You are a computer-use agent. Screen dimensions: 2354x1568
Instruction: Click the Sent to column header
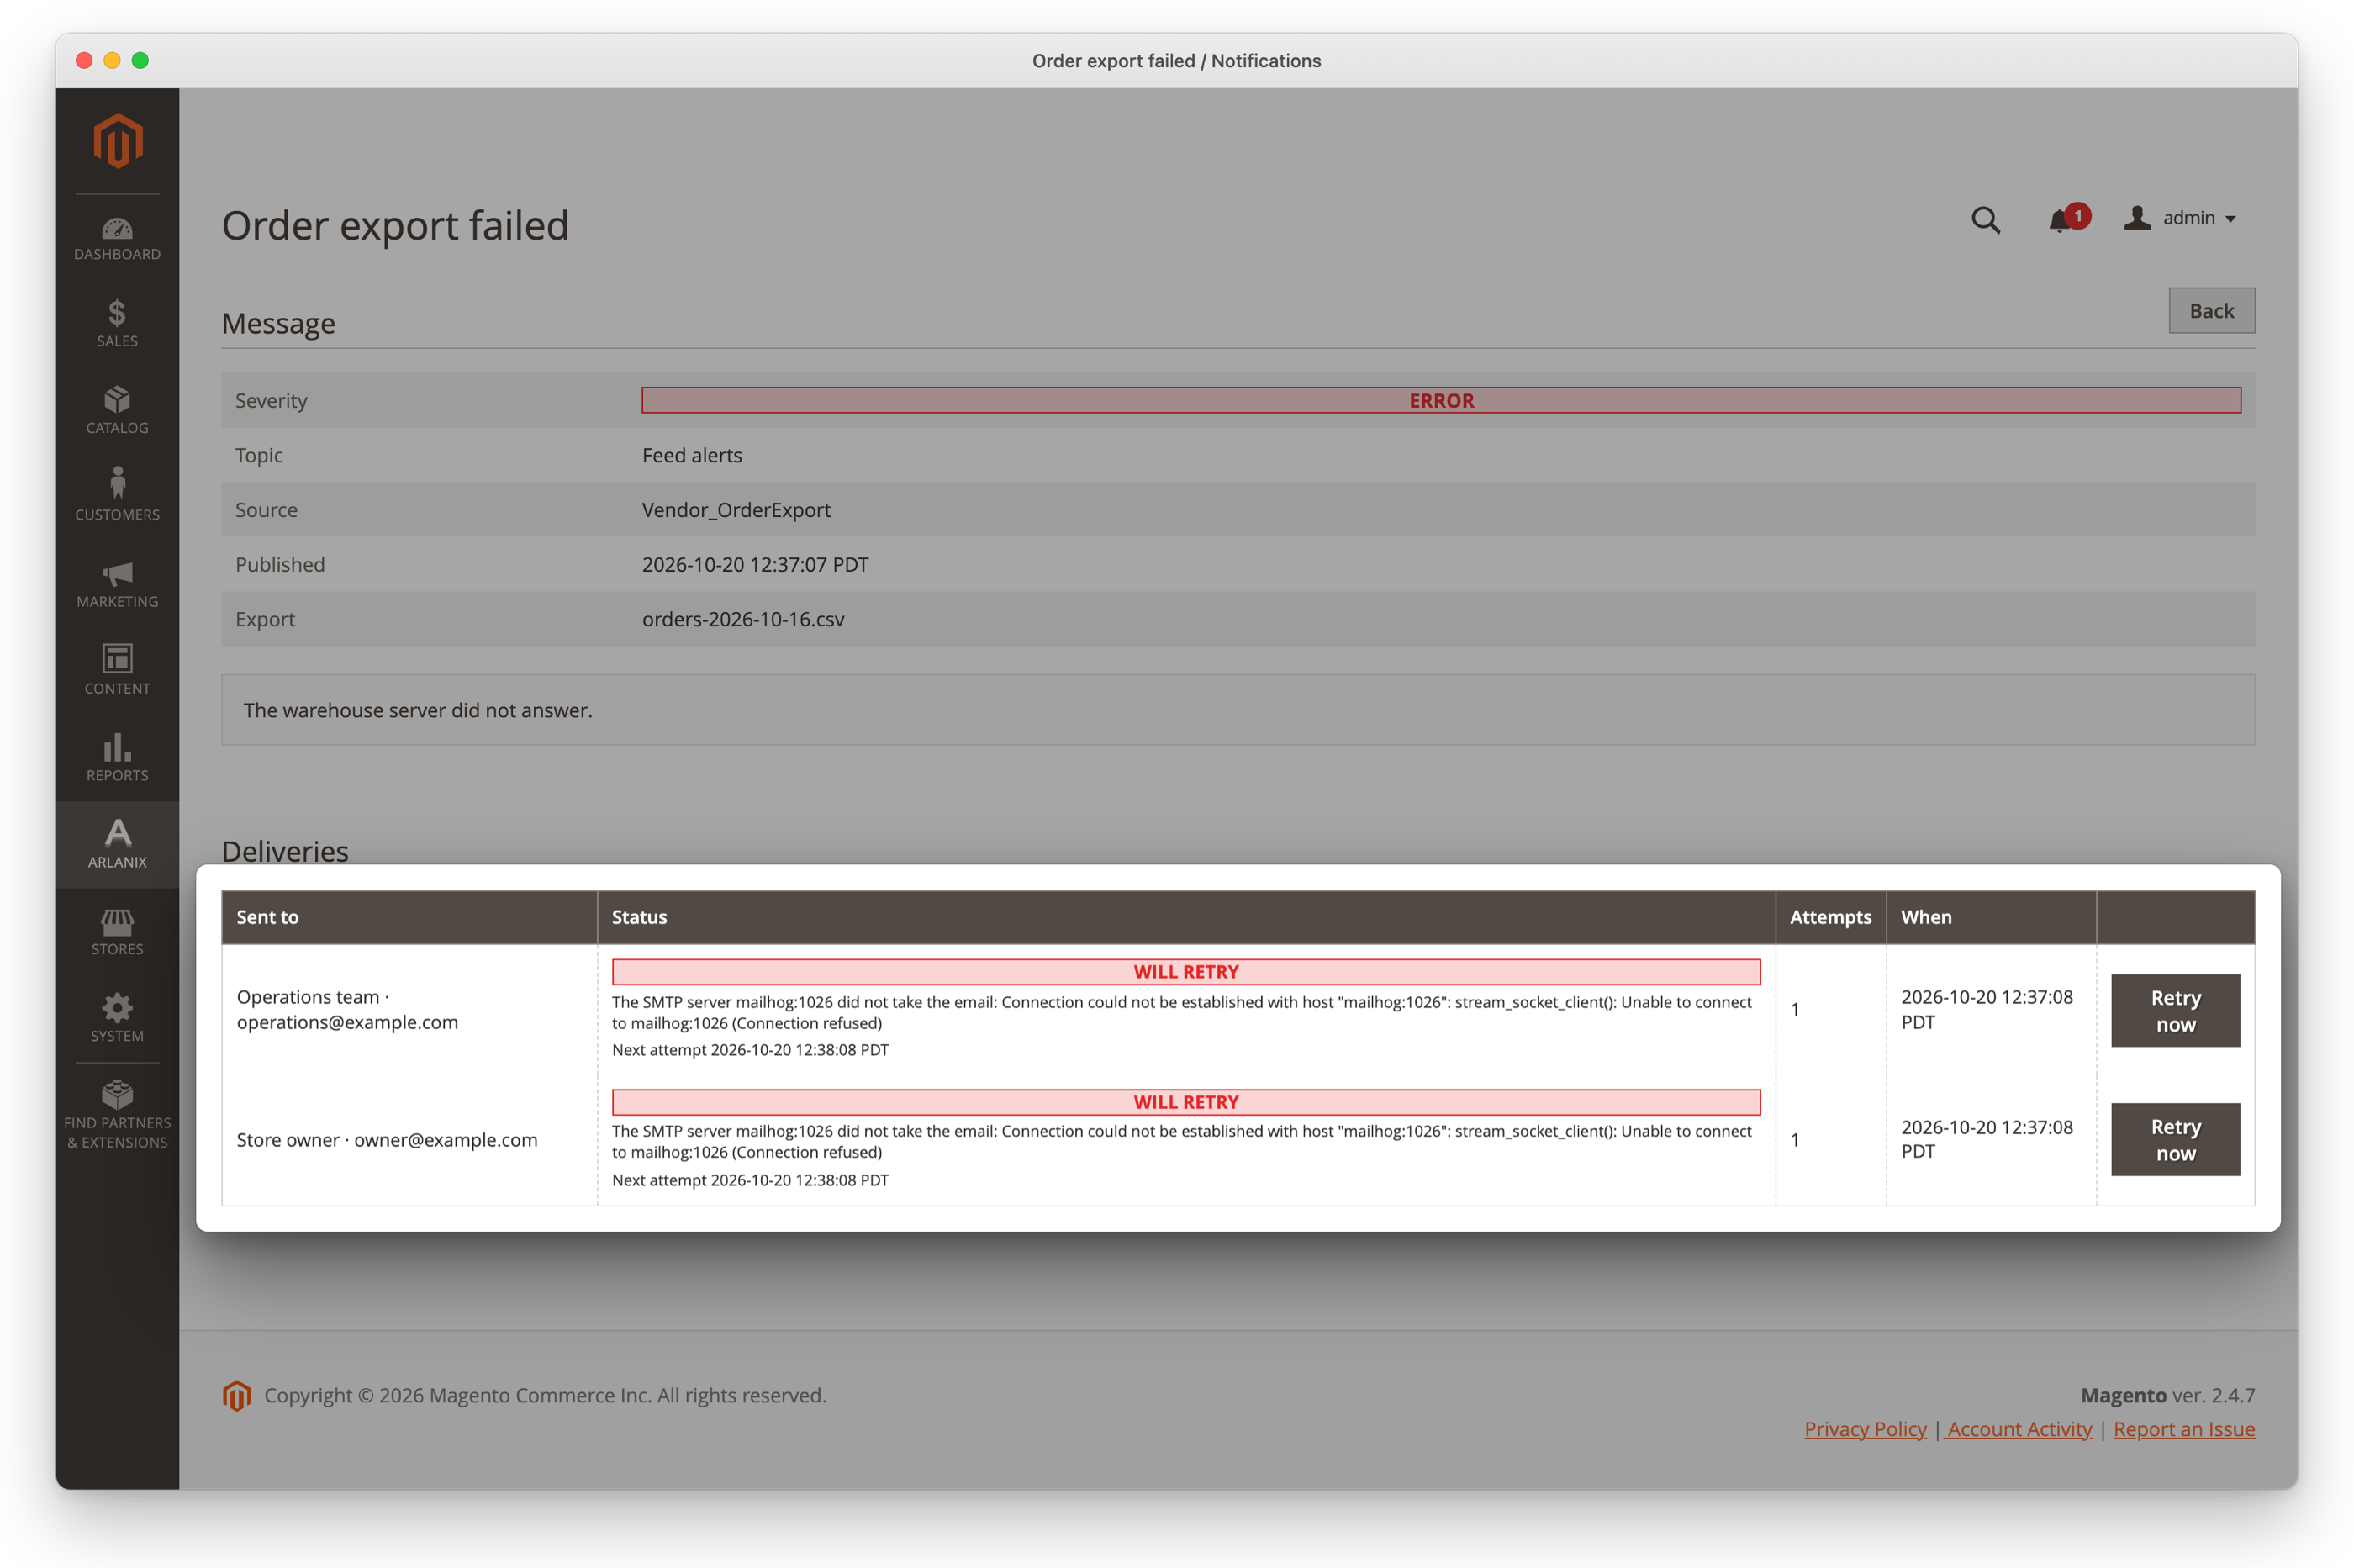coord(409,917)
